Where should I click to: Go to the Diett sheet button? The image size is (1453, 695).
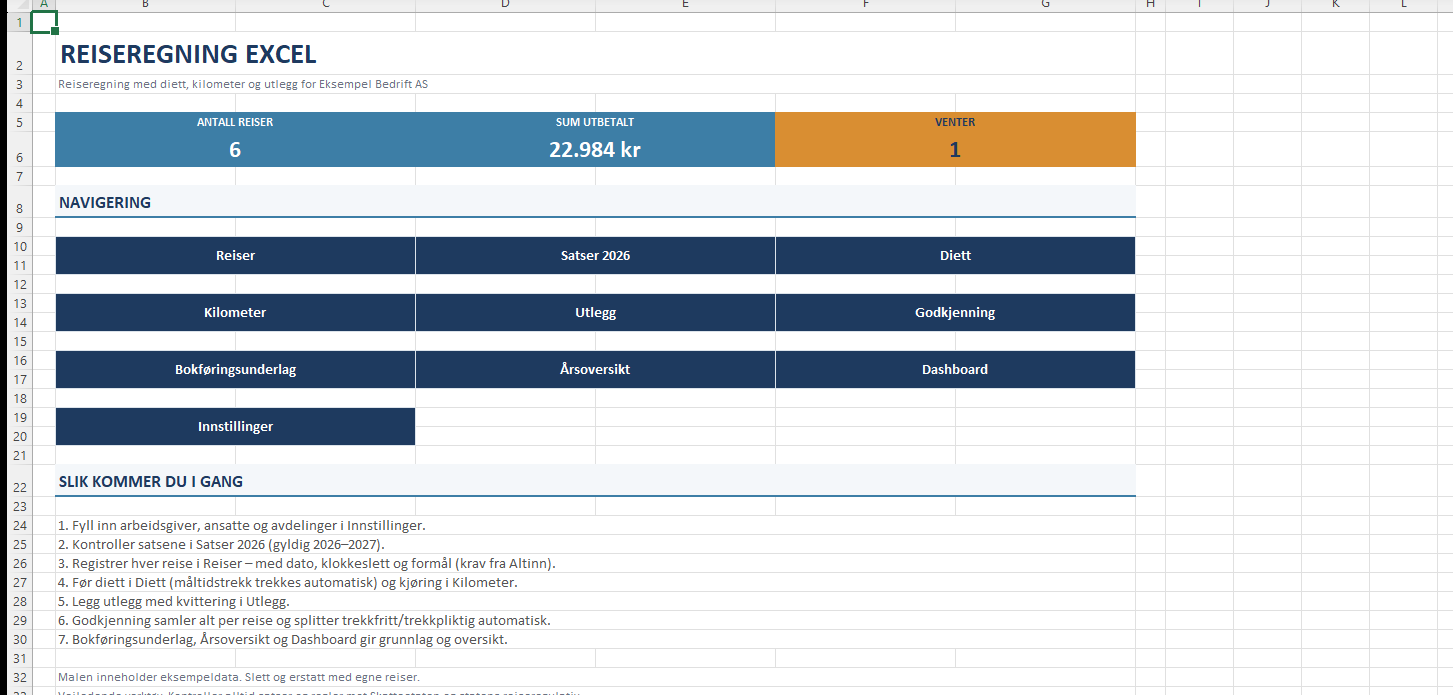[x=955, y=255]
